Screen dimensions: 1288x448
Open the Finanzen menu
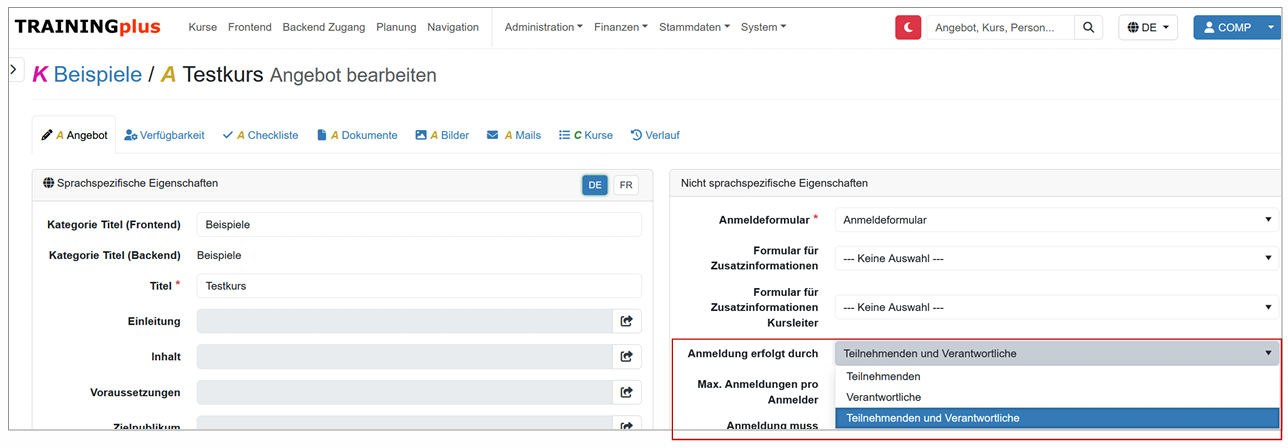pyautogui.click(x=620, y=27)
